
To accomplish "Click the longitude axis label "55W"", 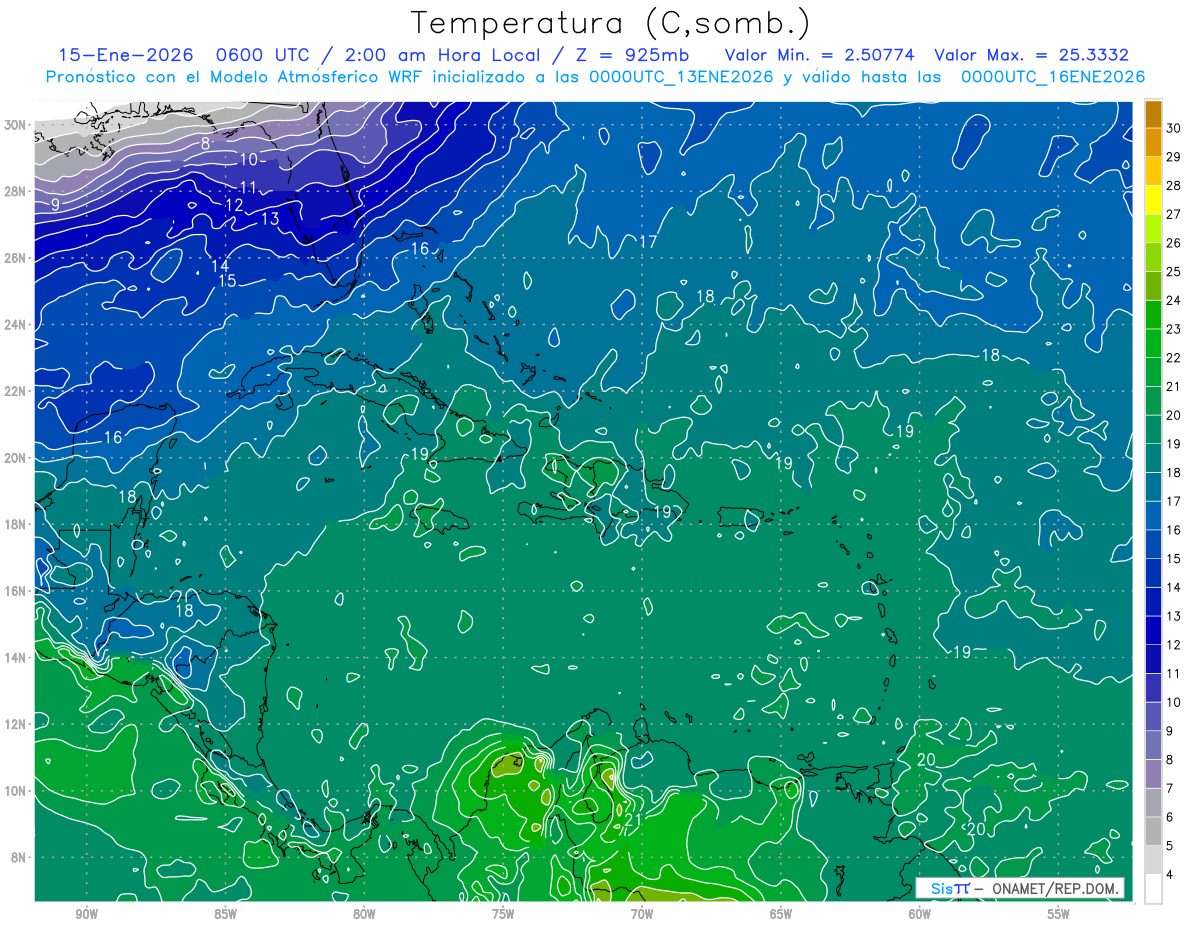I will 1059,914.
